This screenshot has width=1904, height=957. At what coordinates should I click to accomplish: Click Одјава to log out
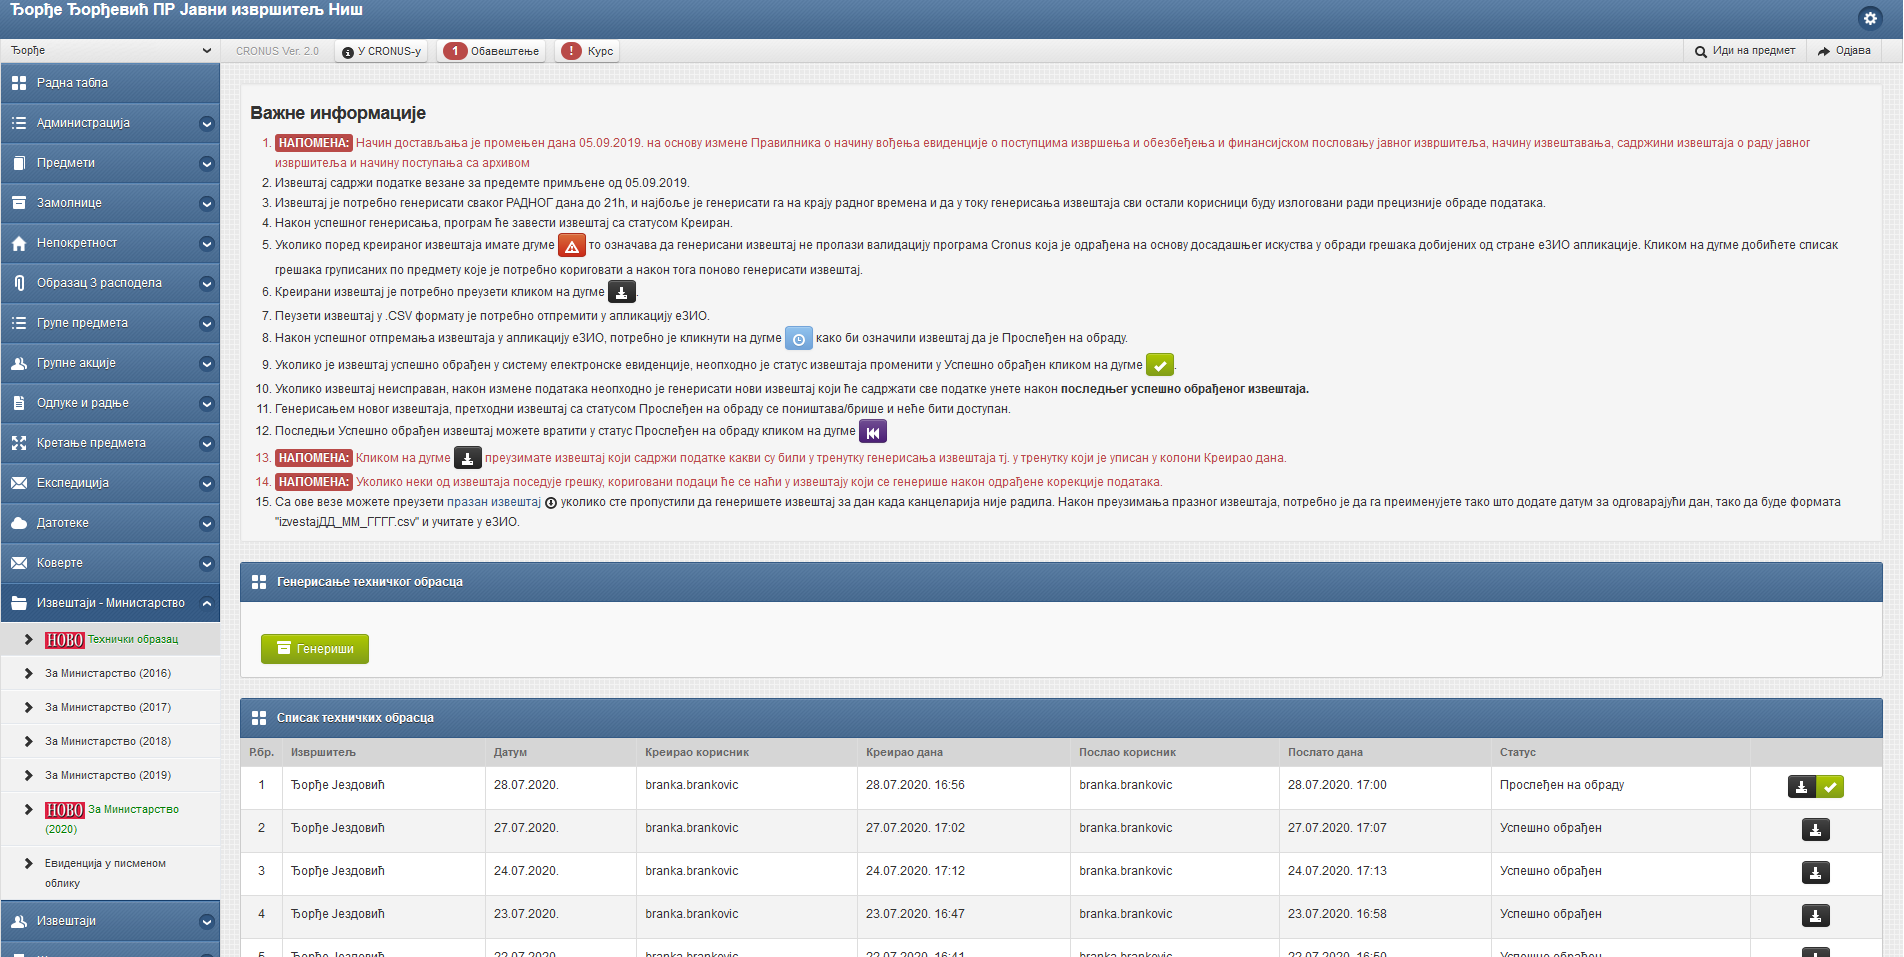pos(1844,51)
